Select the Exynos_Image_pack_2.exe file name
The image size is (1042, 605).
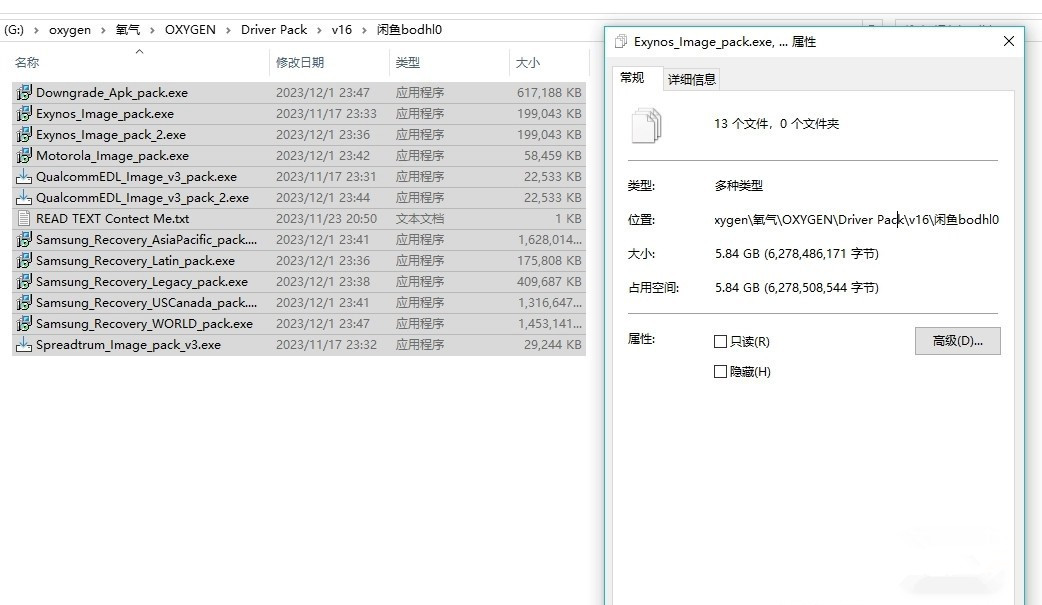(111, 134)
